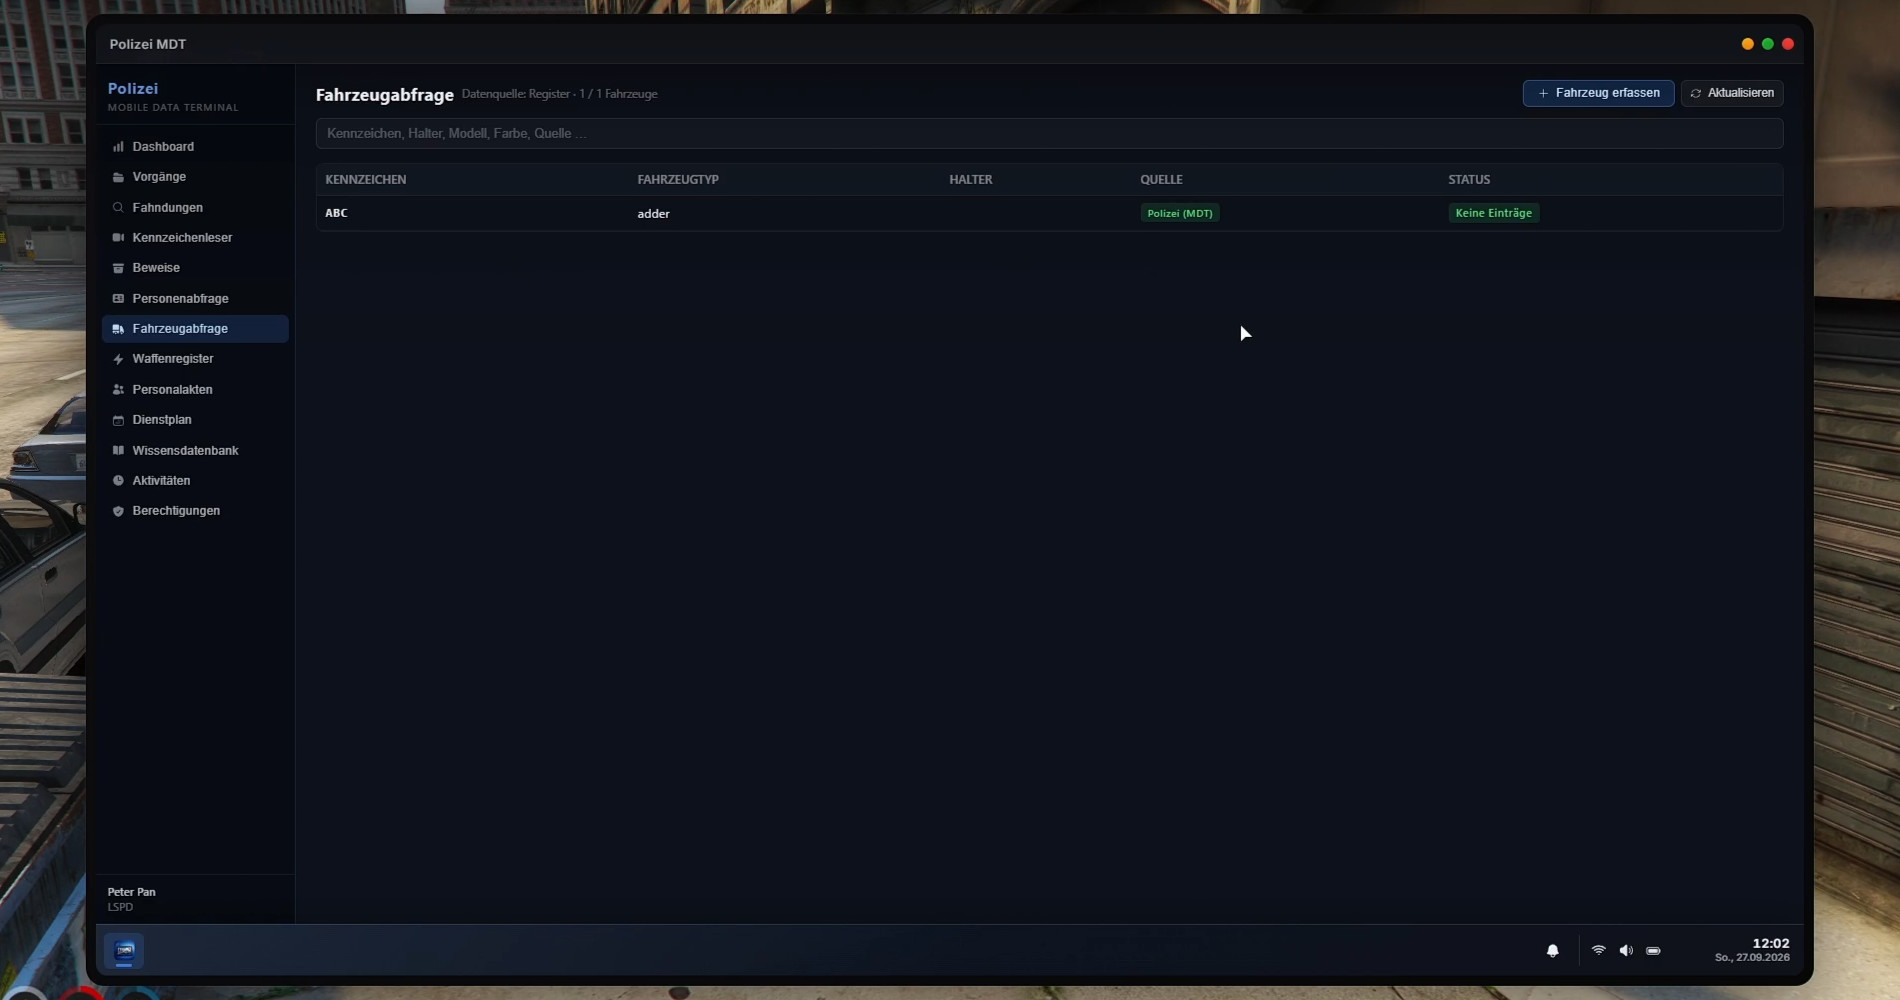Focus the Kennzeichen search field

pyautogui.click(x=1049, y=133)
